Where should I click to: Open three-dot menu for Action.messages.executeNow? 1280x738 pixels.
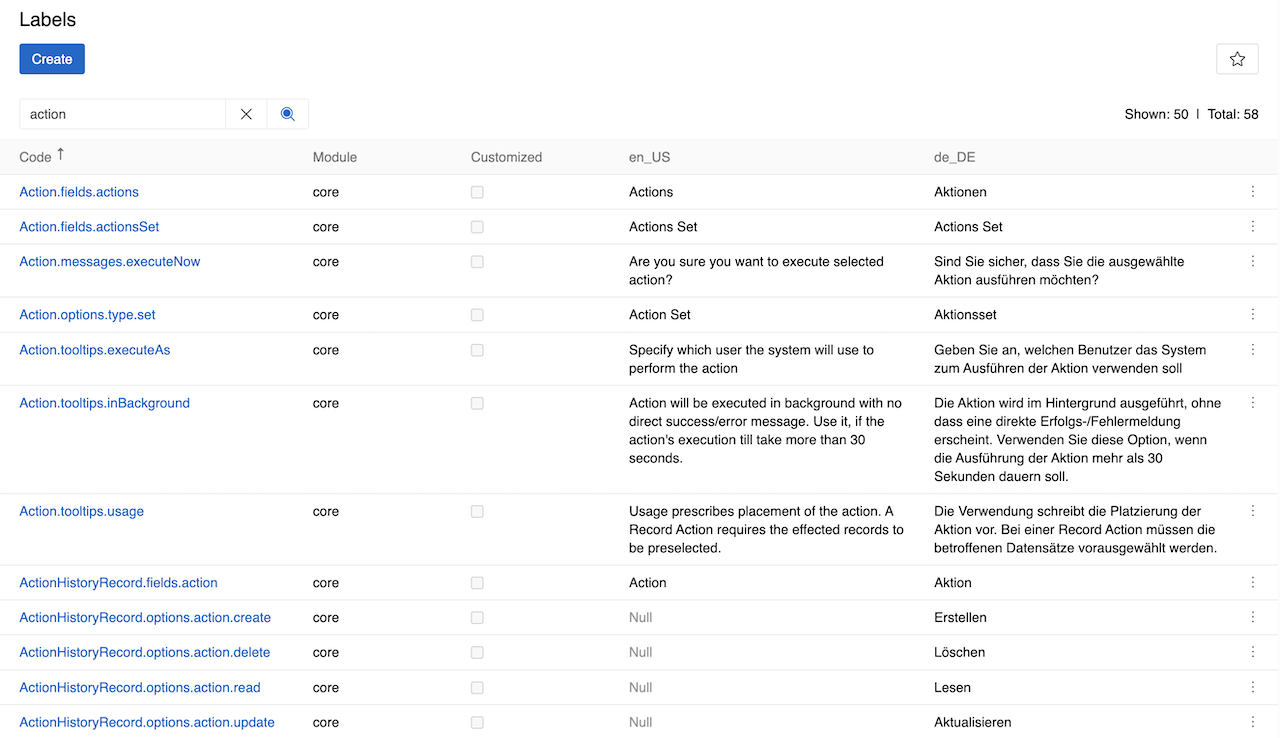[x=1252, y=261]
